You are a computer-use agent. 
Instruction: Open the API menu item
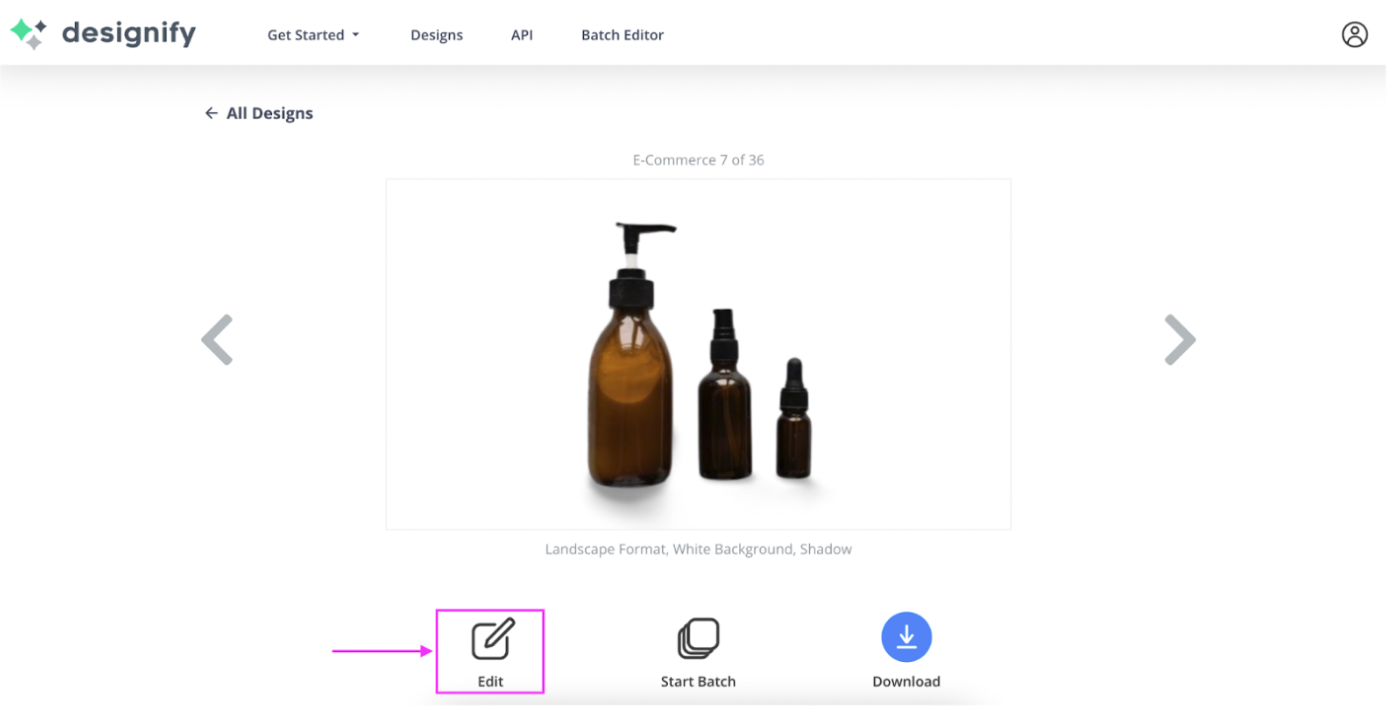(522, 35)
